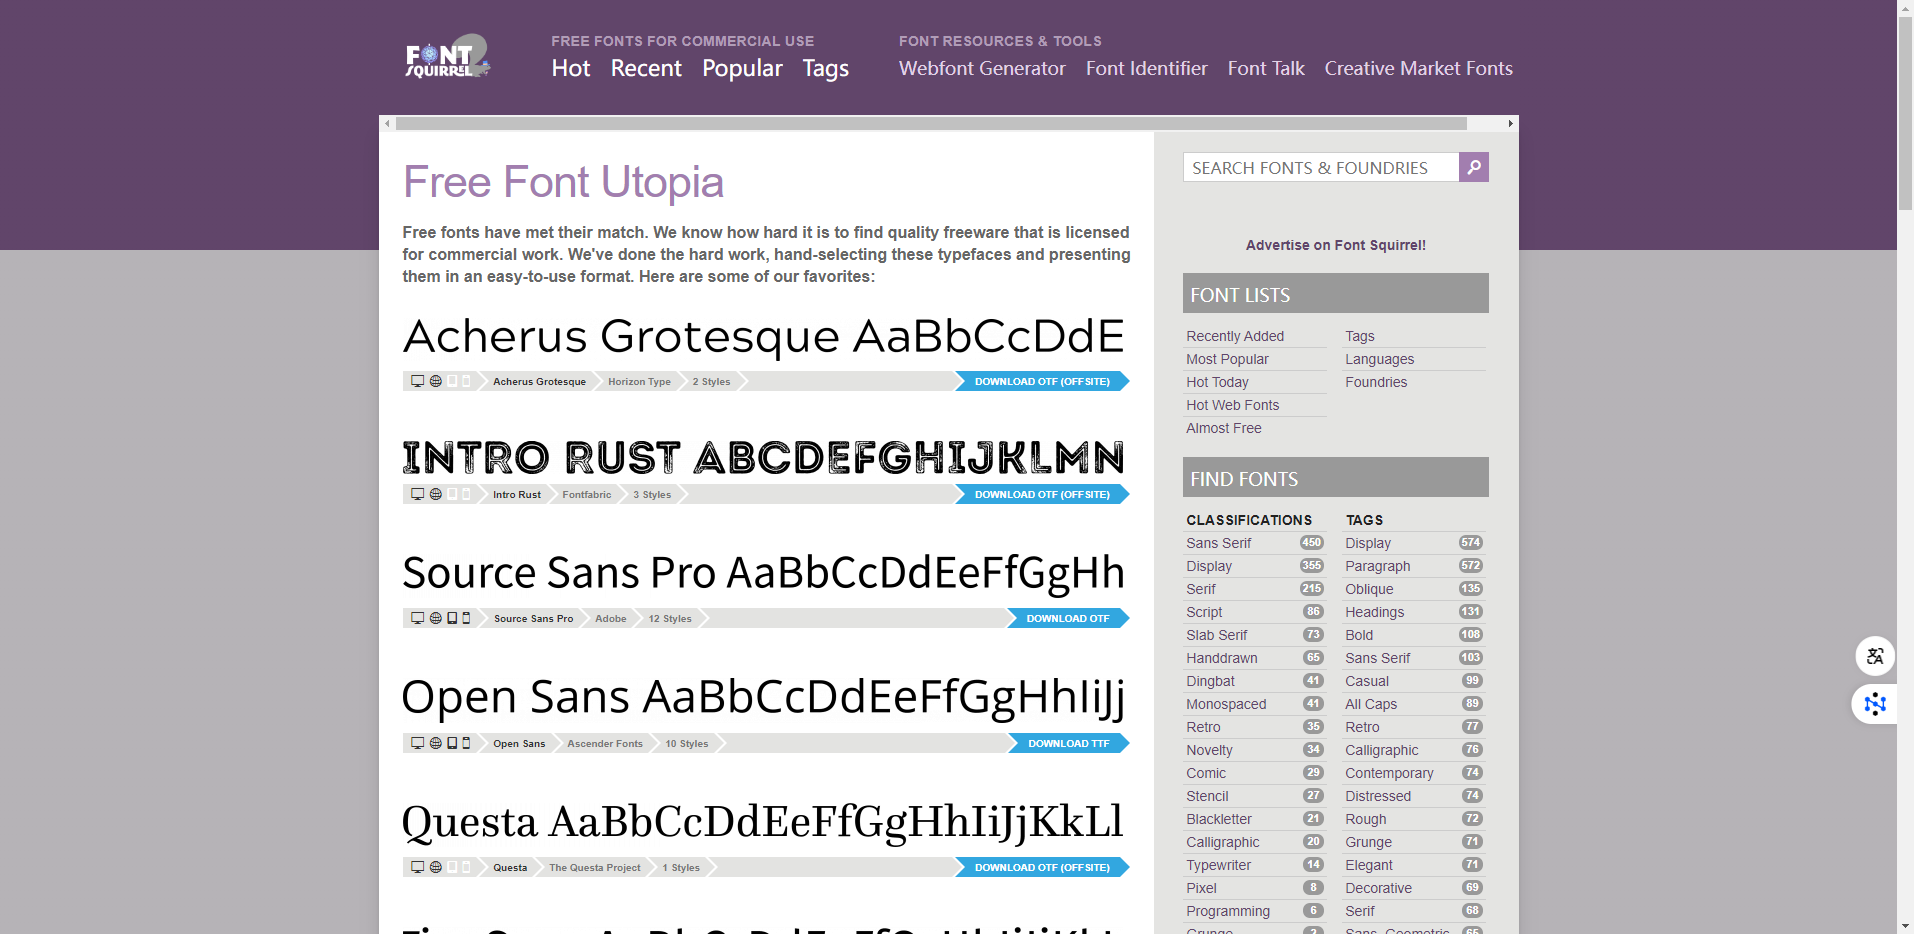1914x934 pixels.
Task: Open the Hot fonts menu
Action: pos(571,68)
